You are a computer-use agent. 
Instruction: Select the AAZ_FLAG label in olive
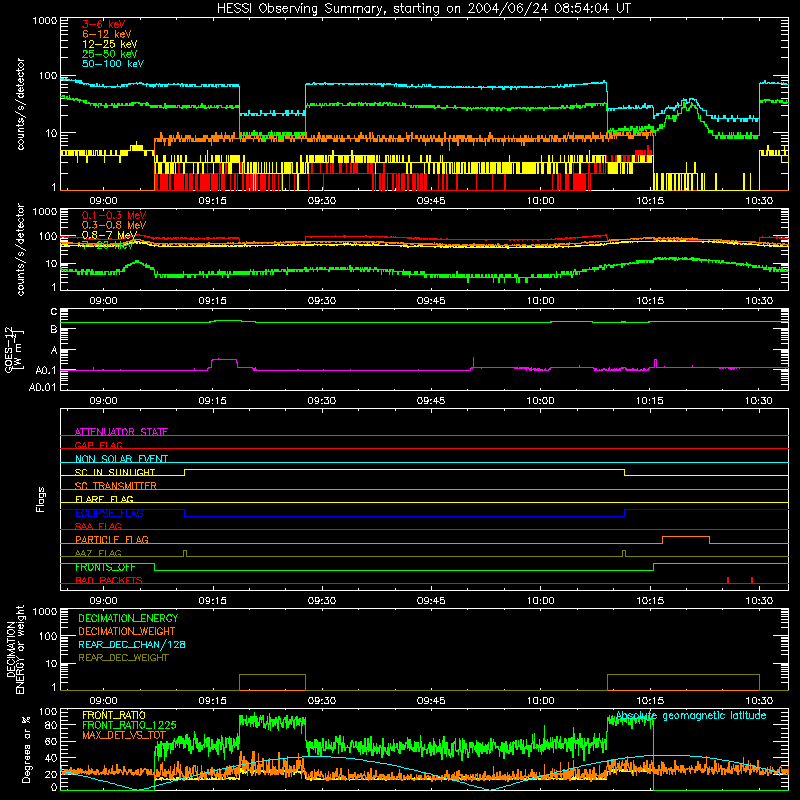(98, 553)
